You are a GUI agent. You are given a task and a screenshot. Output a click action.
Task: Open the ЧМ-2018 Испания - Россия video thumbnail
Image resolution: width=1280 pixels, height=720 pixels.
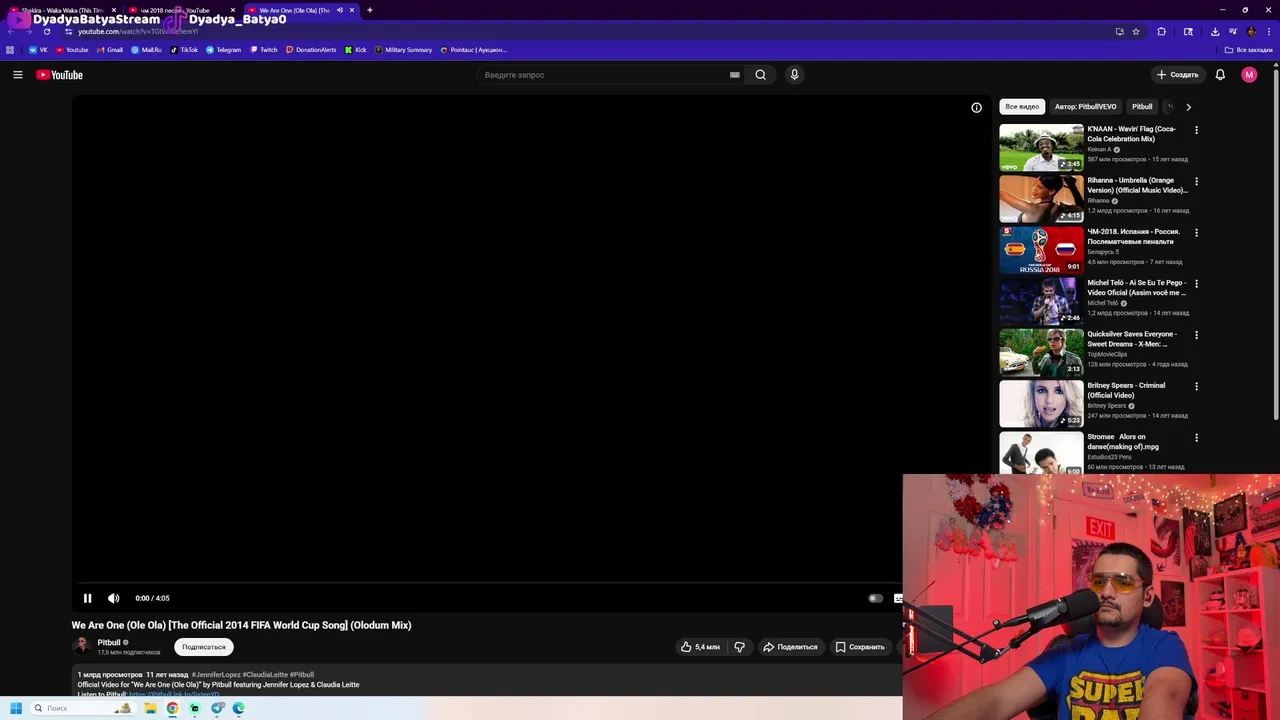tap(1041, 250)
